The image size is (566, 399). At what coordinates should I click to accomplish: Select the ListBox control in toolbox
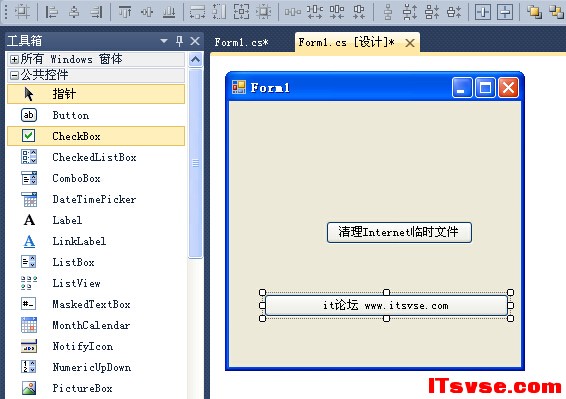click(96, 262)
